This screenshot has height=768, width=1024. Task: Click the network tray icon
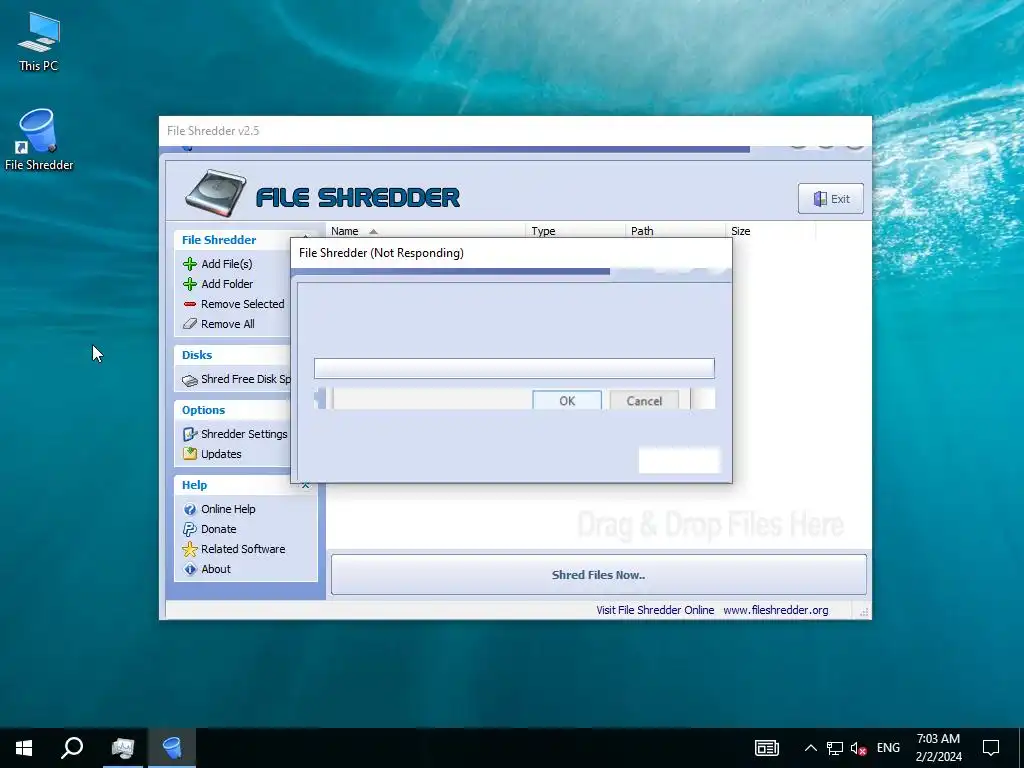pos(835,748)
